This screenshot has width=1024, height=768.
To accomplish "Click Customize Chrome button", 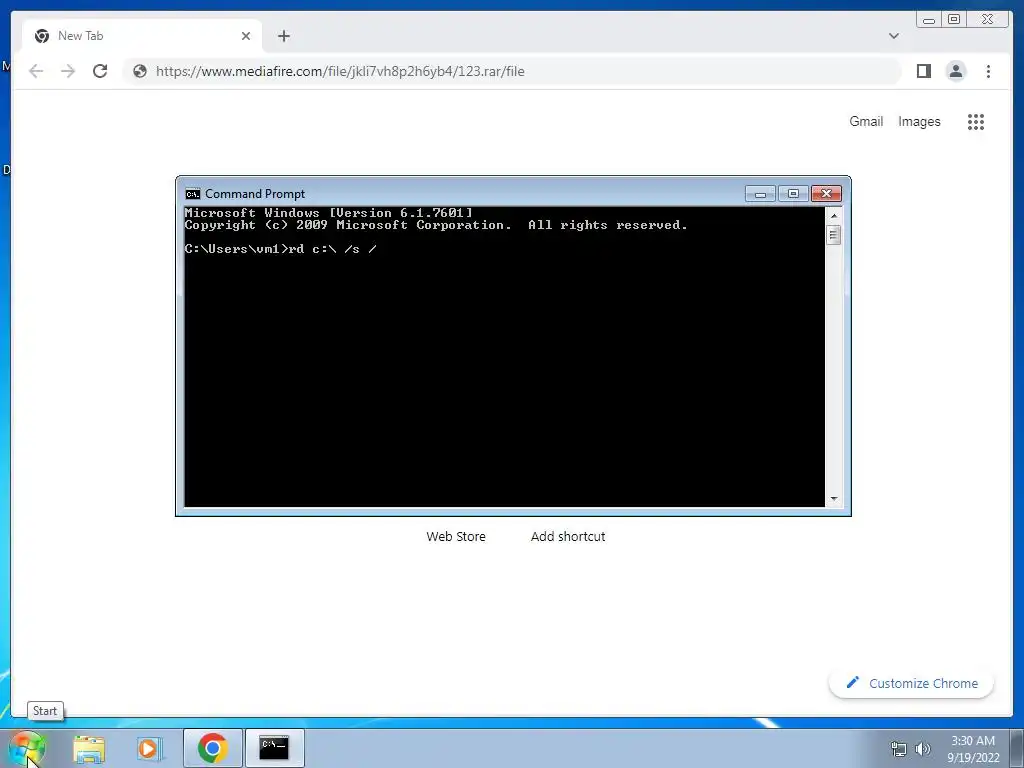I will (x=912, y=683).
